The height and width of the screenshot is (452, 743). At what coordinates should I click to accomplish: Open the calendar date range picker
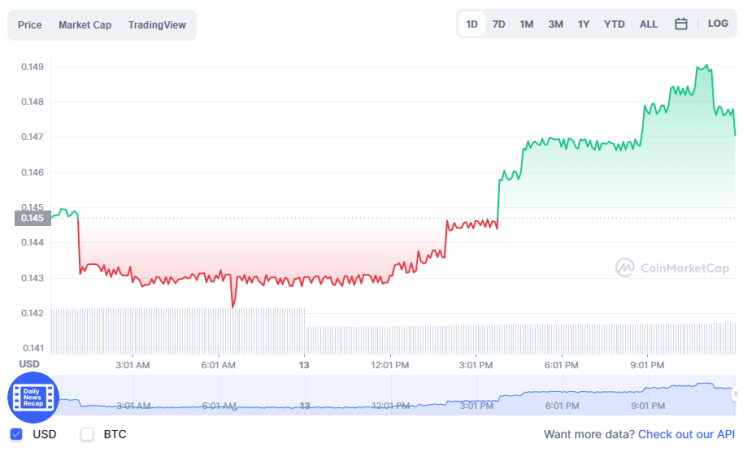[680, 24]
